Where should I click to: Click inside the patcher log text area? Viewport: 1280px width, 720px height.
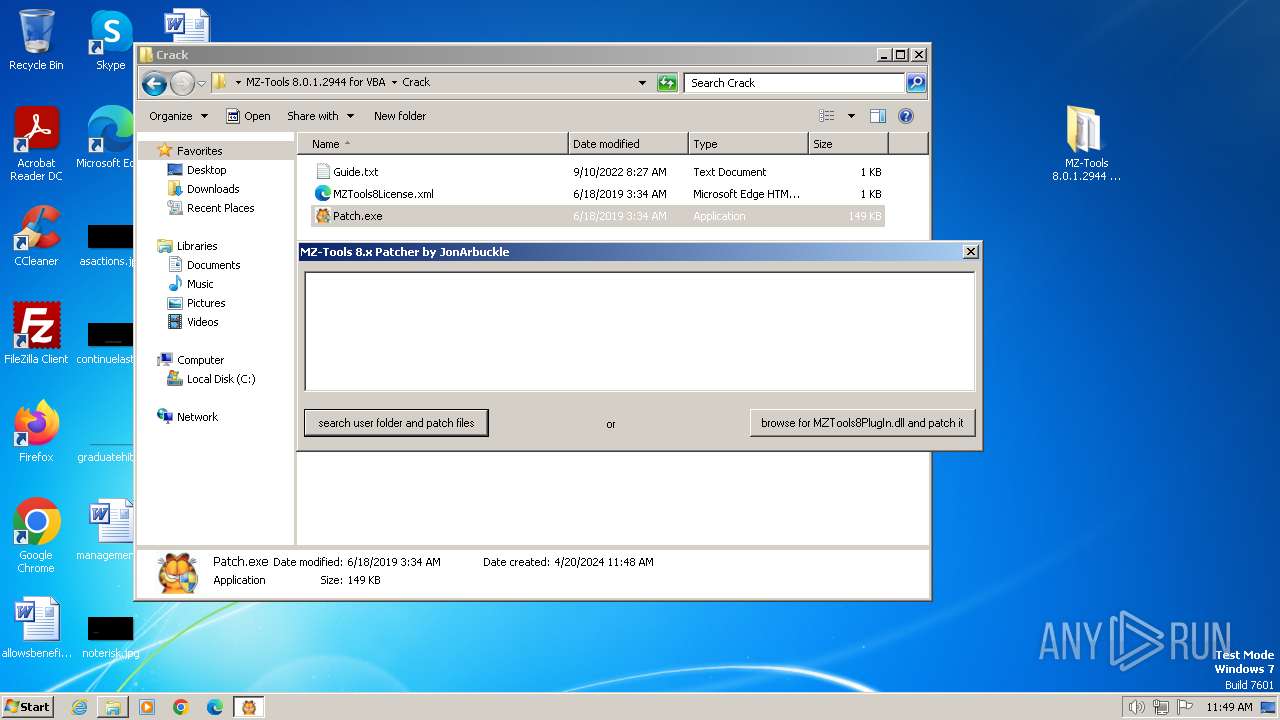[x=639, y=331]
